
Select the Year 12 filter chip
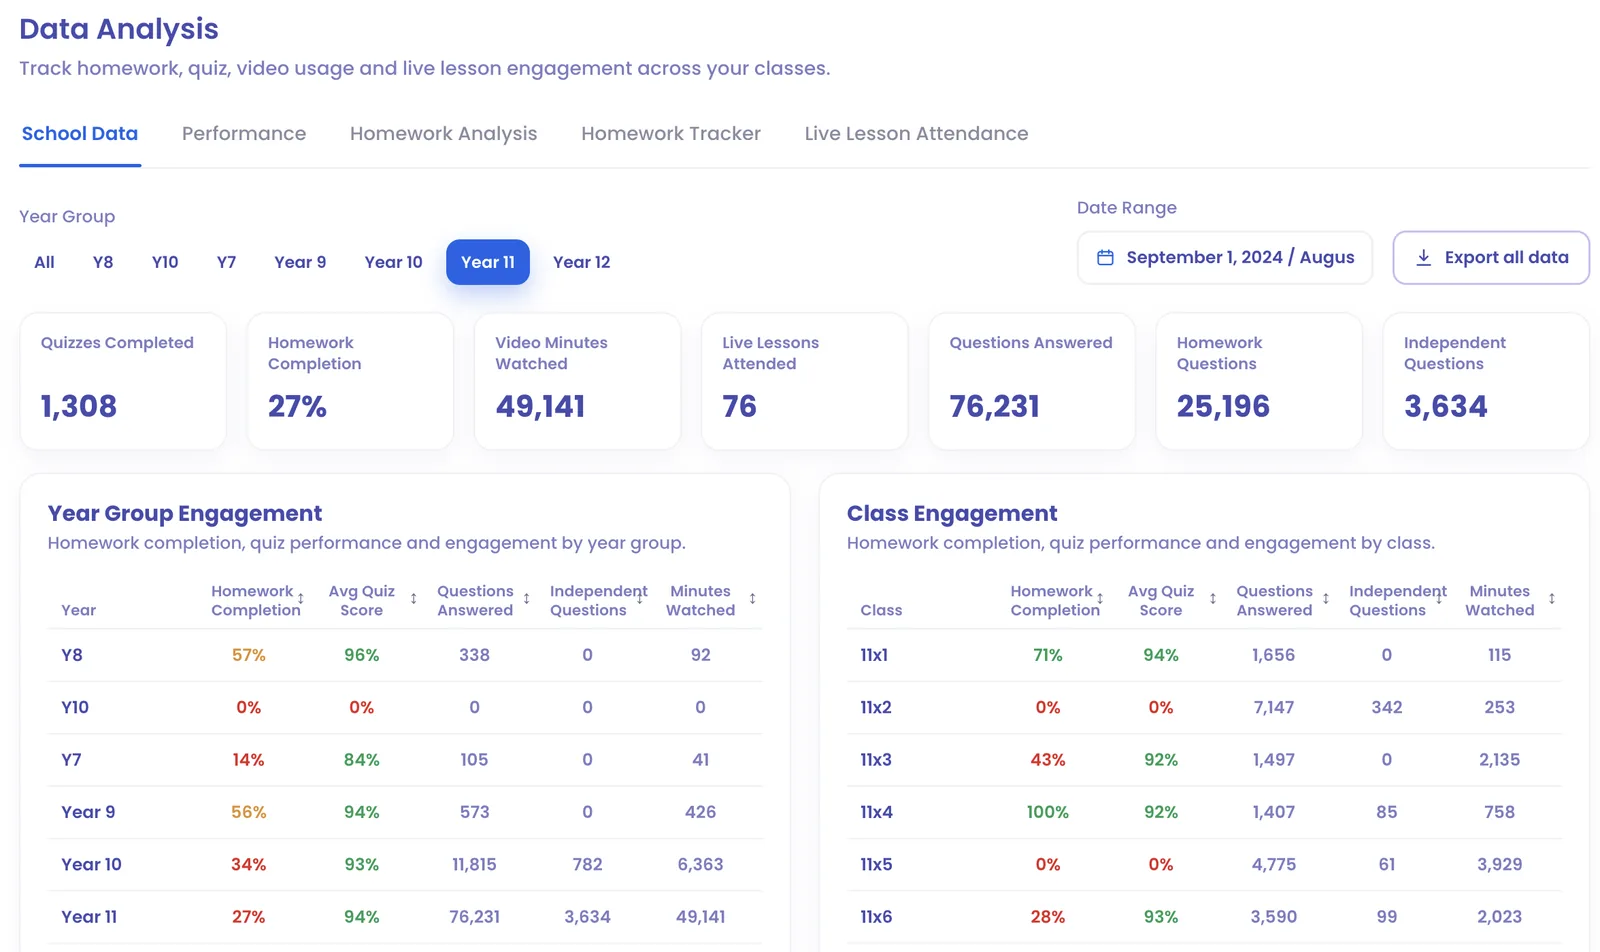tap(581, 262)
